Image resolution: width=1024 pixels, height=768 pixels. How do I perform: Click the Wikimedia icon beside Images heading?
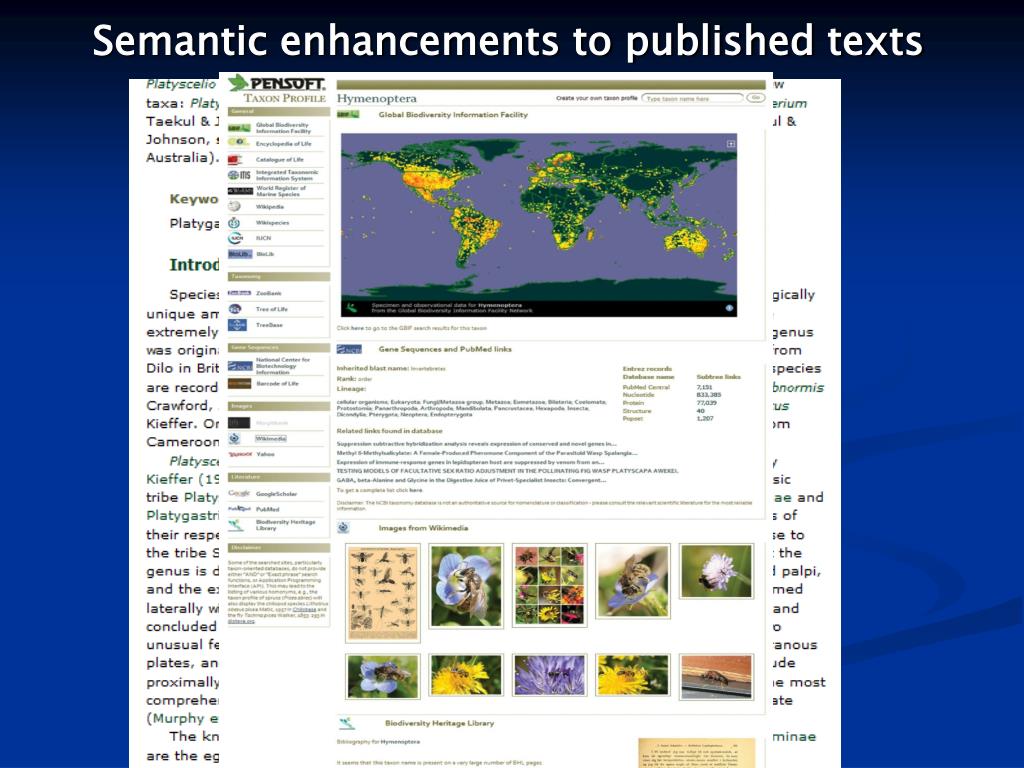(344, 528)
